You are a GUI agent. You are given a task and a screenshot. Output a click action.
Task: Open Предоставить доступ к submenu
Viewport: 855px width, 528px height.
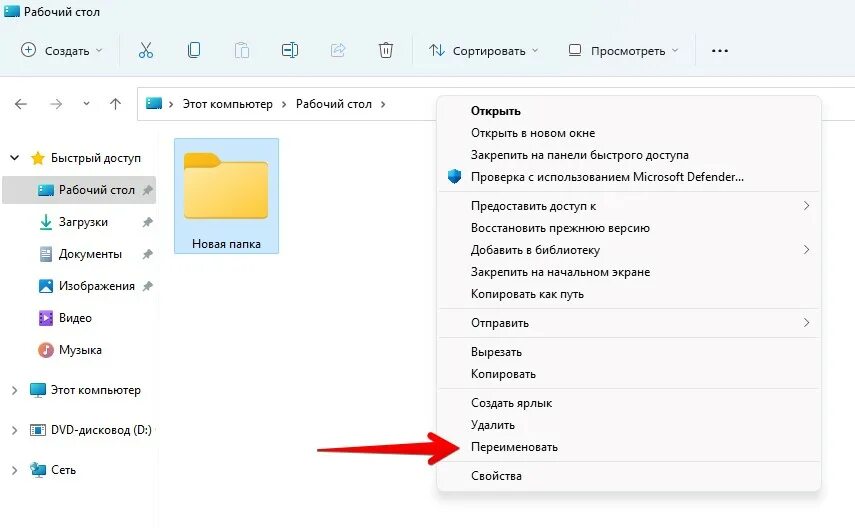click(629, 206)
